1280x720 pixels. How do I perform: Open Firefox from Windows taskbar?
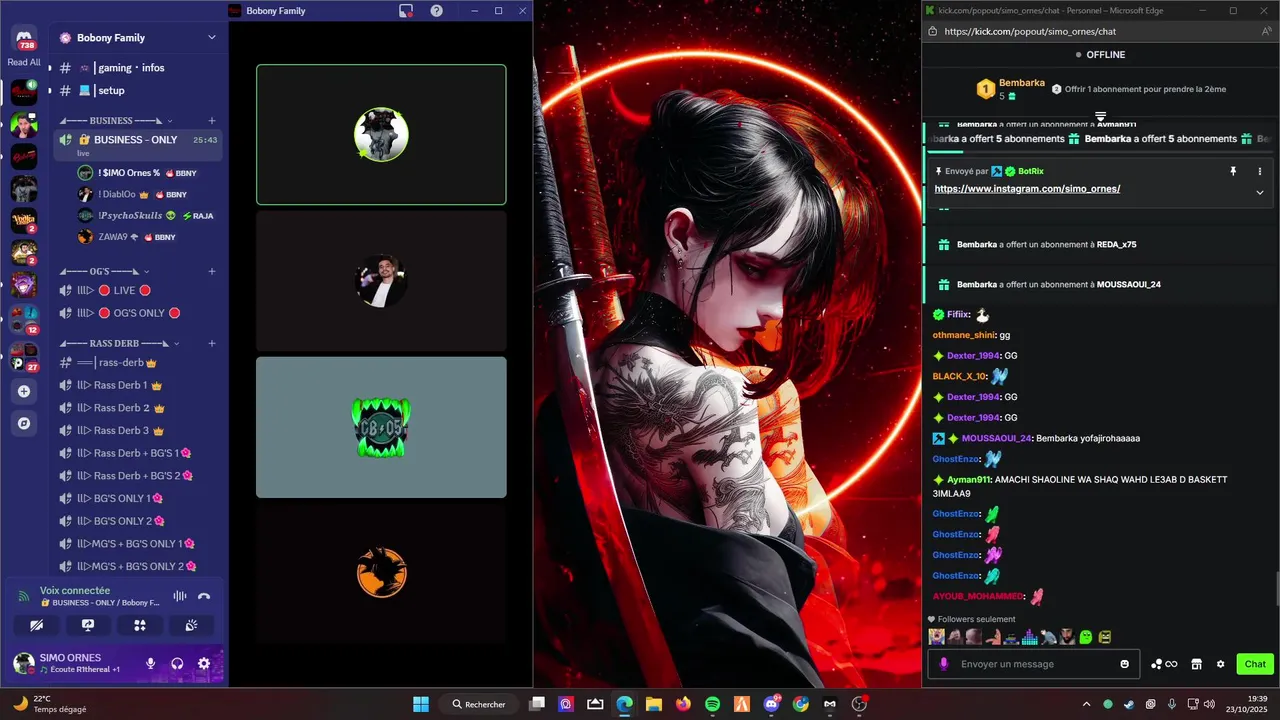[x=683, y=704]
